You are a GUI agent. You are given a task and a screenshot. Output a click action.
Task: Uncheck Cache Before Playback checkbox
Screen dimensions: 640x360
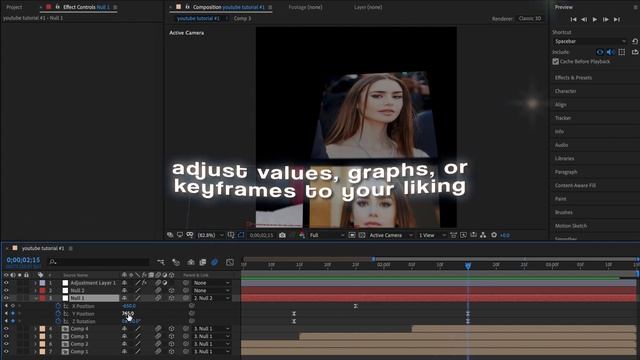point(556,61)
